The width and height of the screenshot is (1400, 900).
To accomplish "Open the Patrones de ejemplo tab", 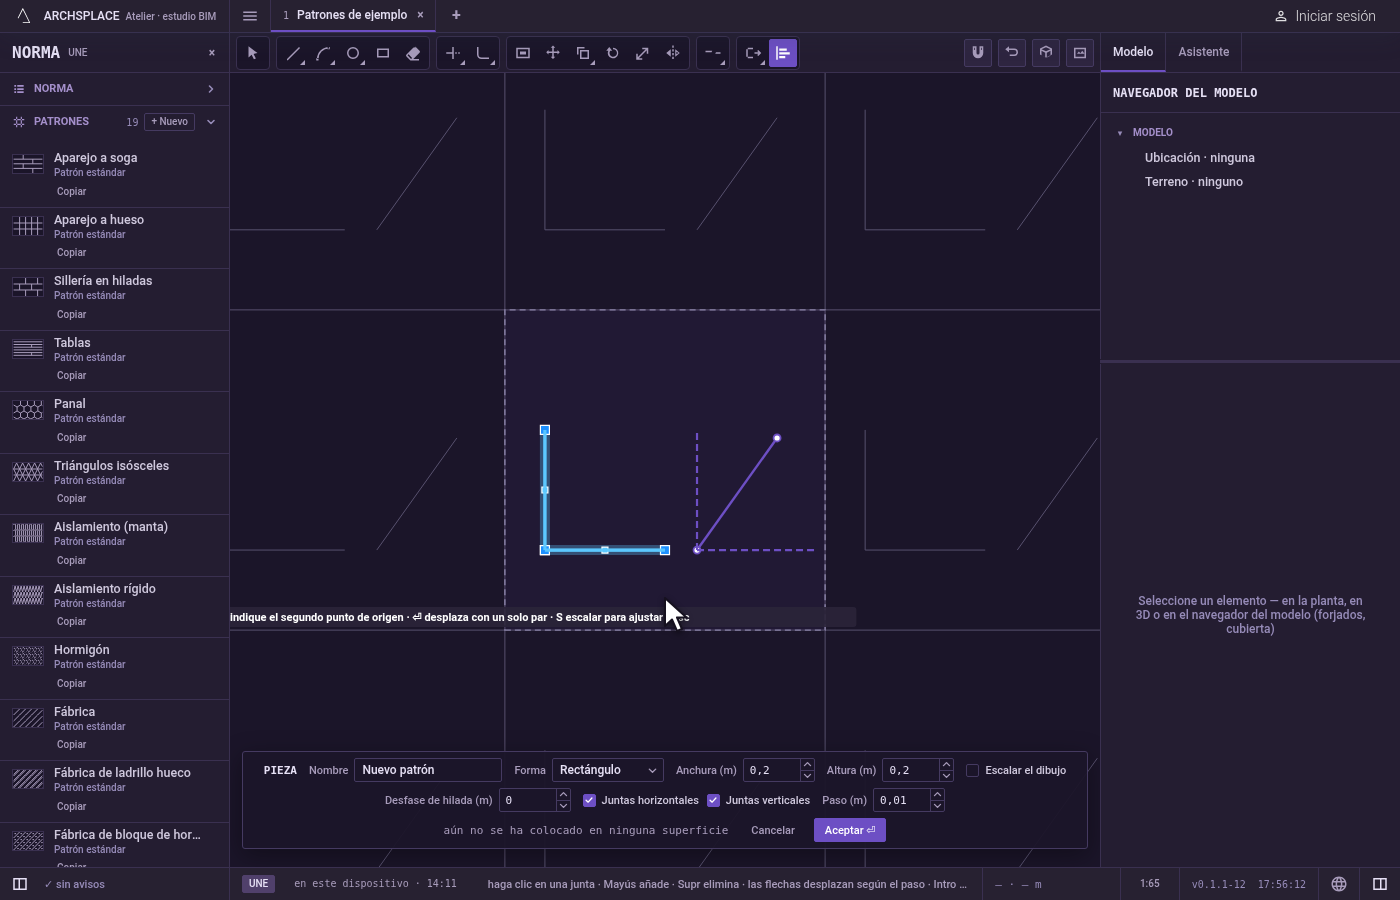I will click(352, 15).
